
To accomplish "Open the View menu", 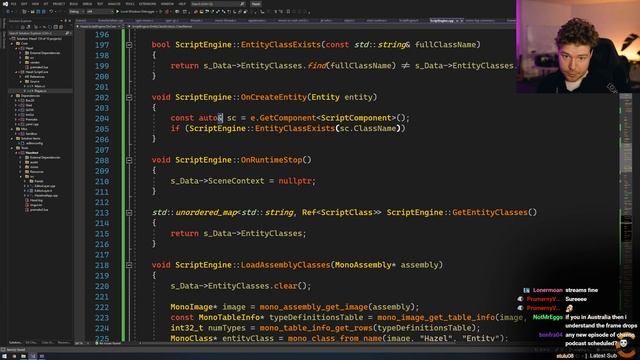I will (36, 4).
